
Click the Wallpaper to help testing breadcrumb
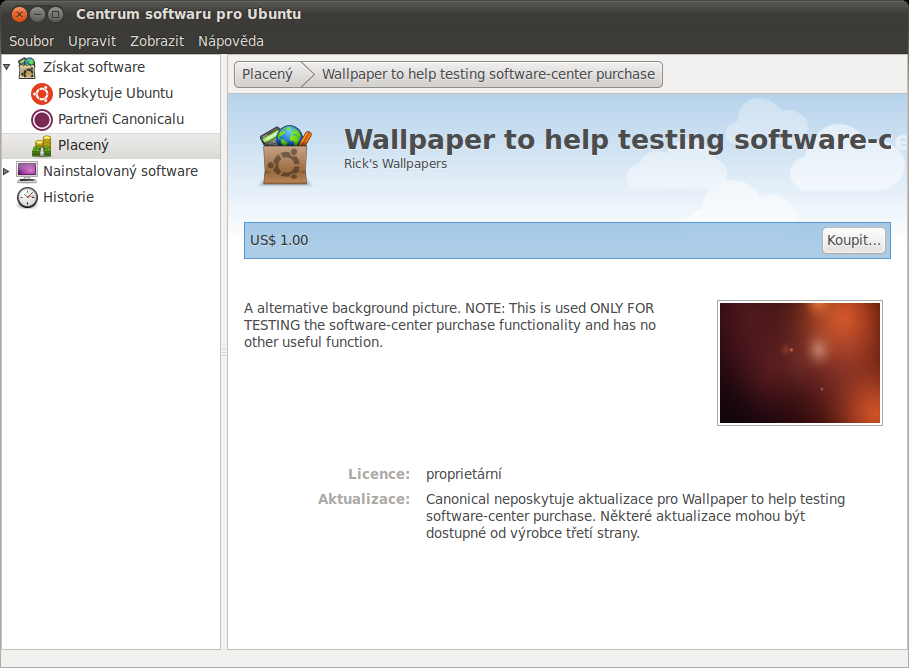488,74
